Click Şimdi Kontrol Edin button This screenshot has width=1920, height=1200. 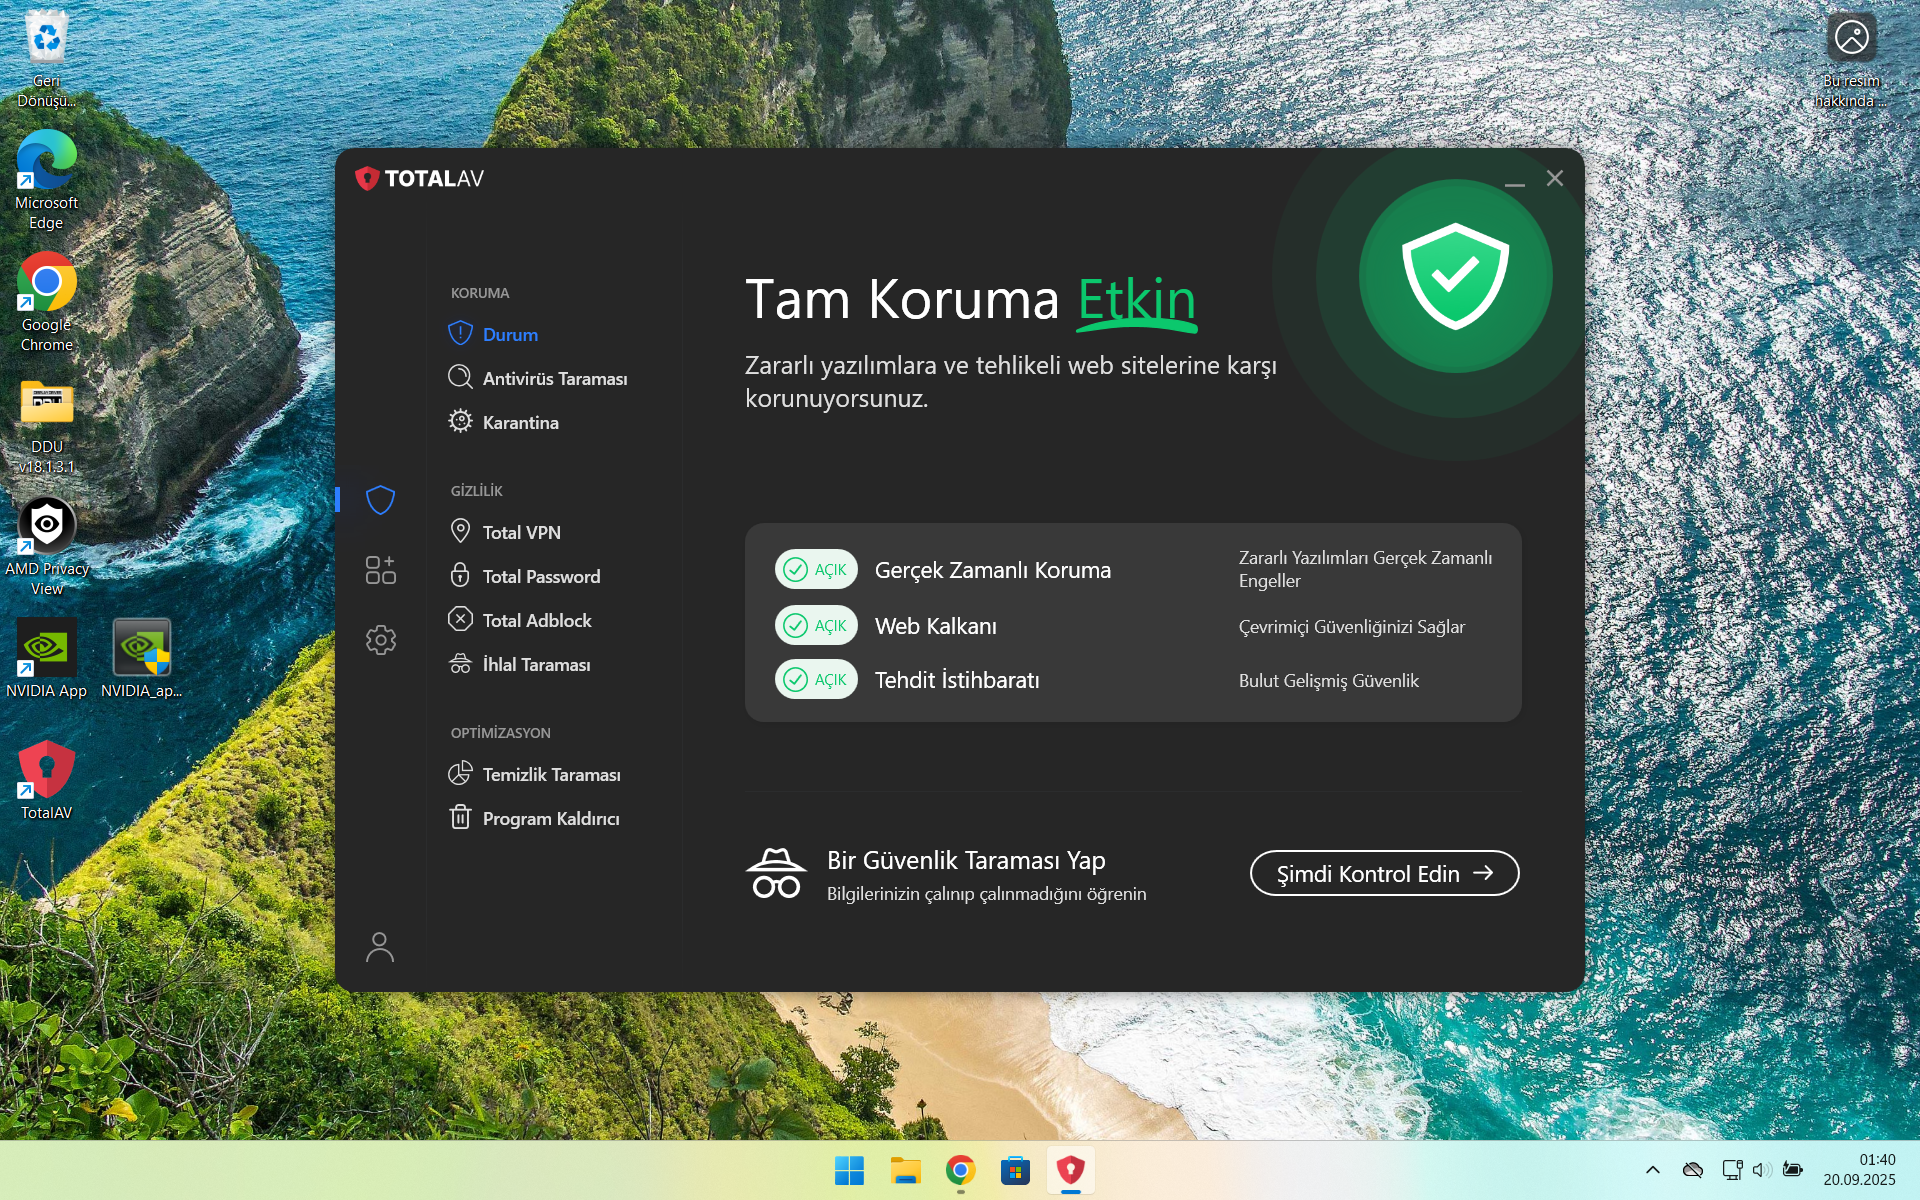(x=1384, y=873)
